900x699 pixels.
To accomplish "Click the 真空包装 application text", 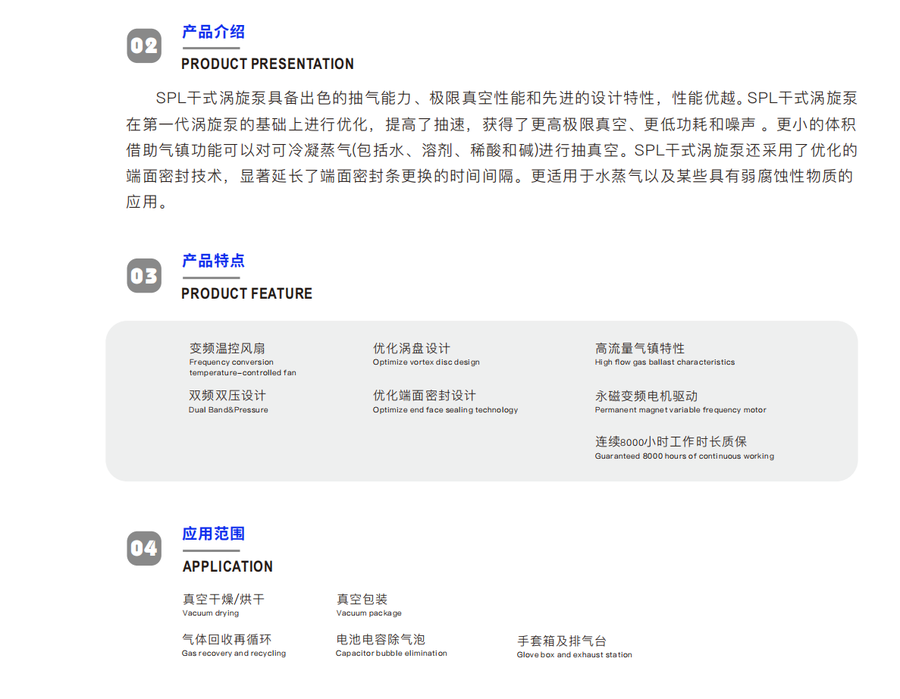I will pos(362,599).
